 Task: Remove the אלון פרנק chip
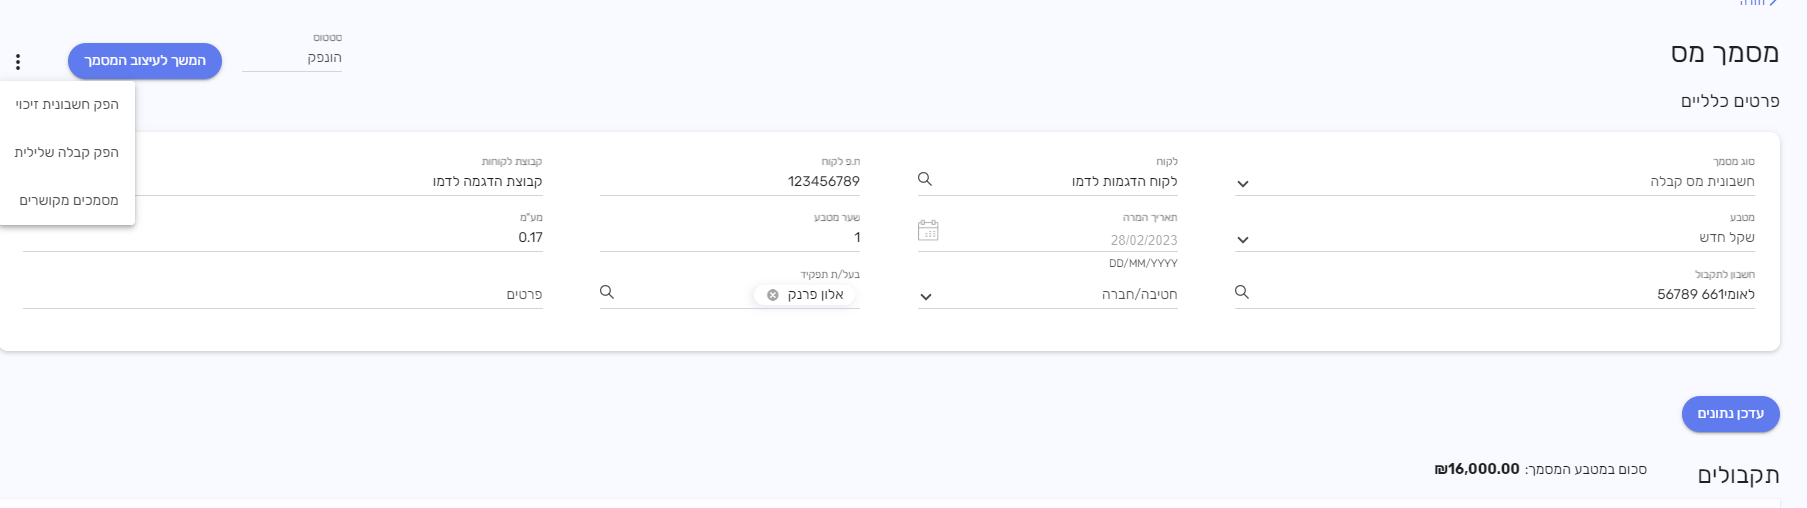tap(773, 295)
